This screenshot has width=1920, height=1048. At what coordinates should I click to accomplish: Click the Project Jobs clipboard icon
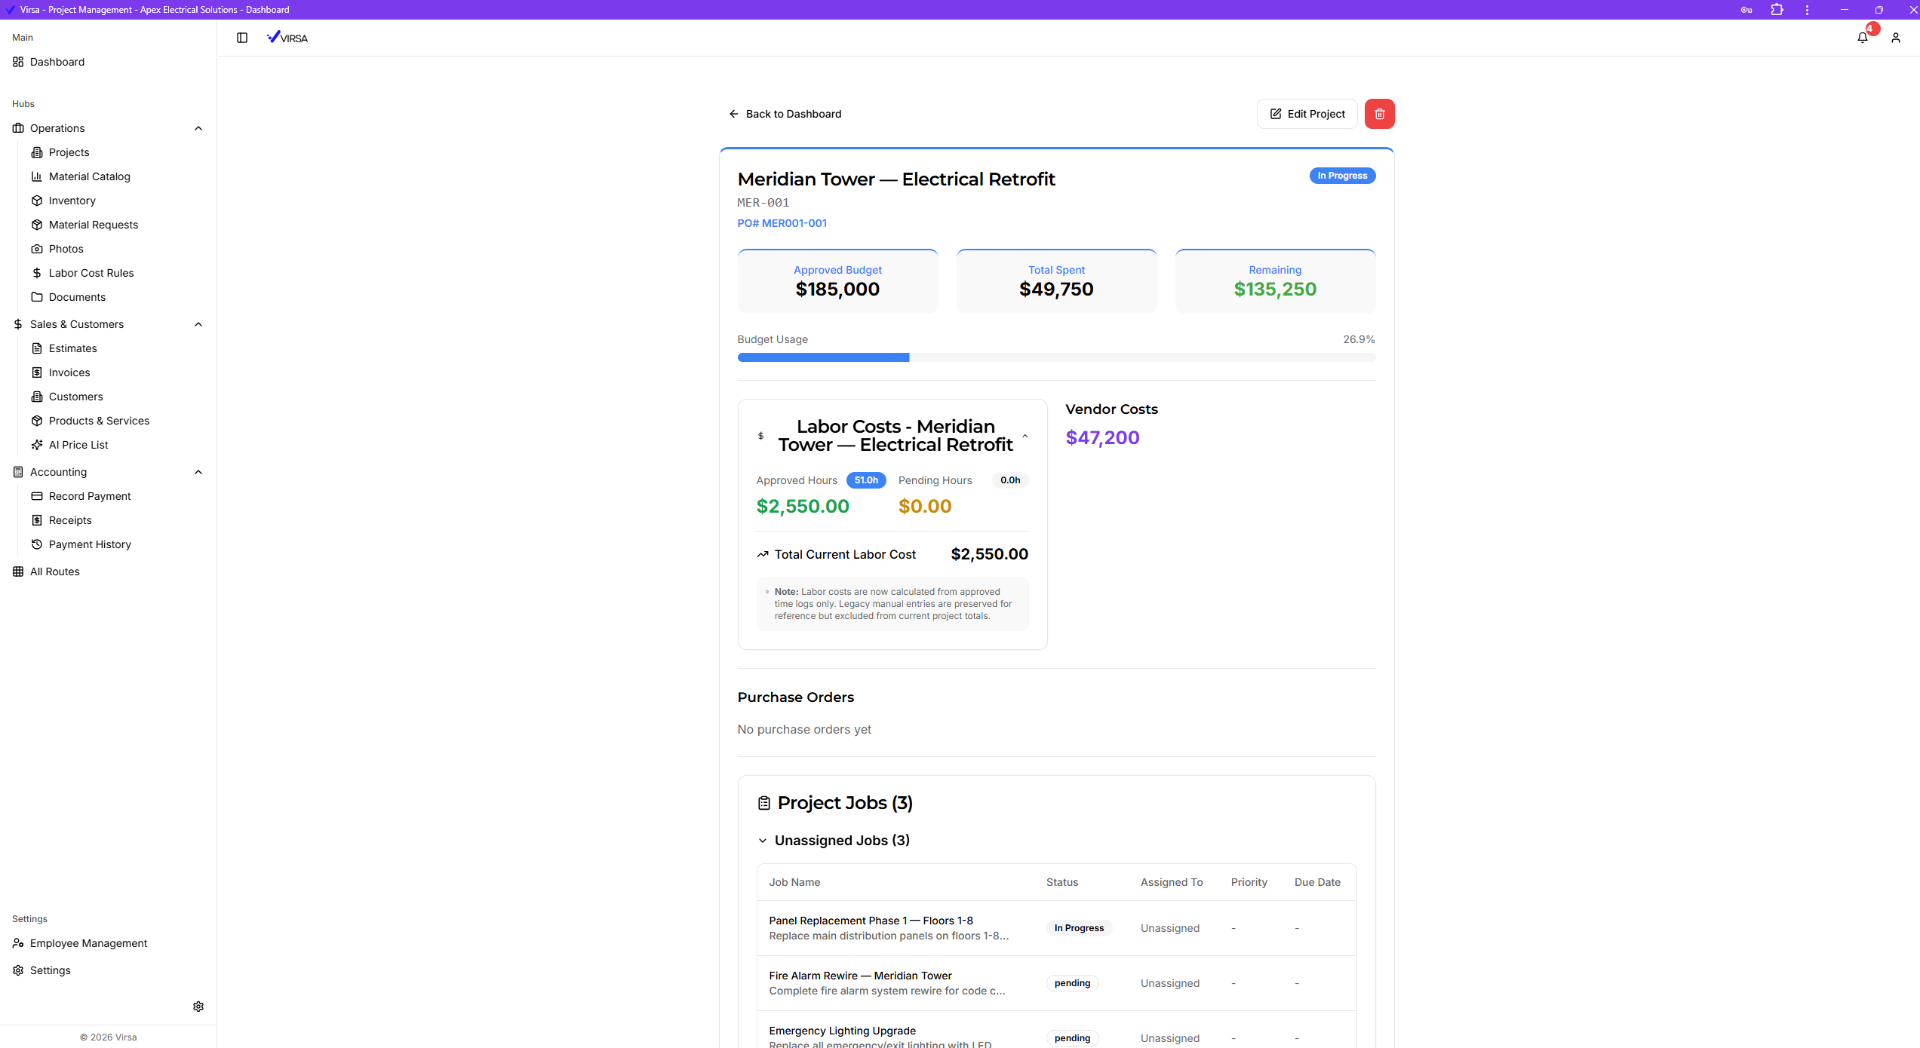click(x=764, y=803)
